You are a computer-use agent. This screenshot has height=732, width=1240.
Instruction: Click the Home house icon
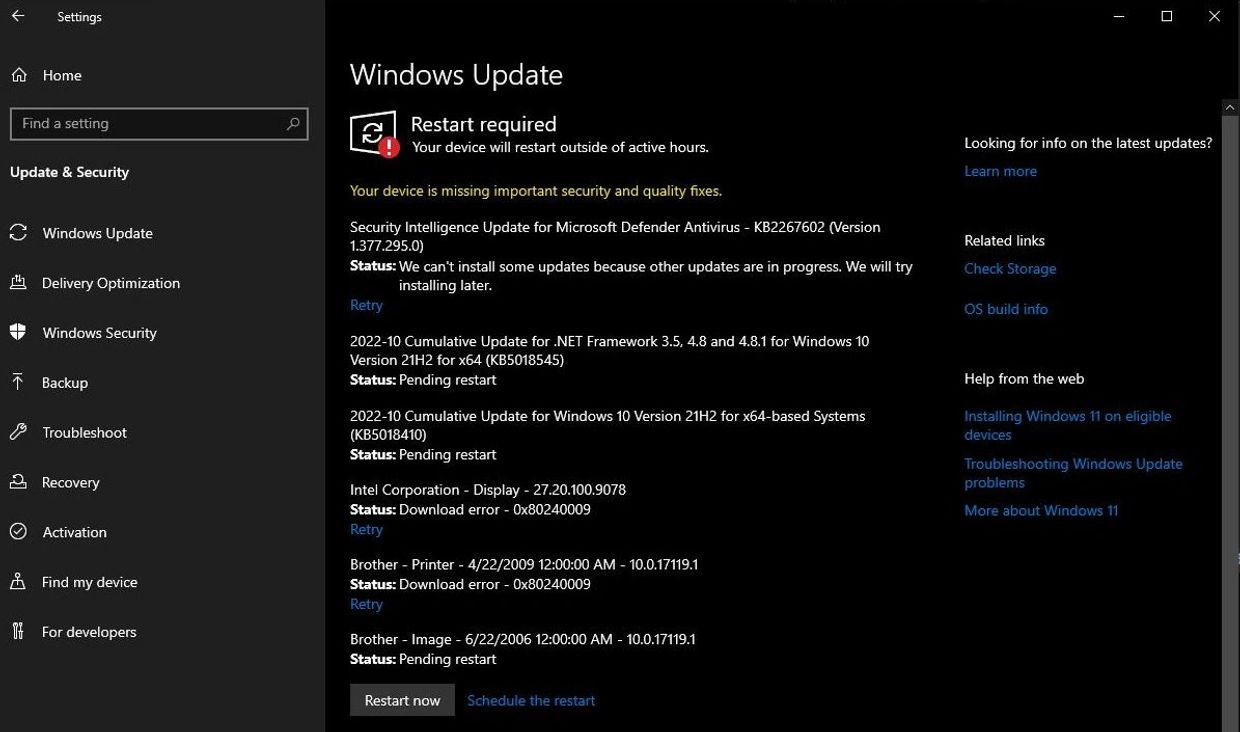[19, 75]
